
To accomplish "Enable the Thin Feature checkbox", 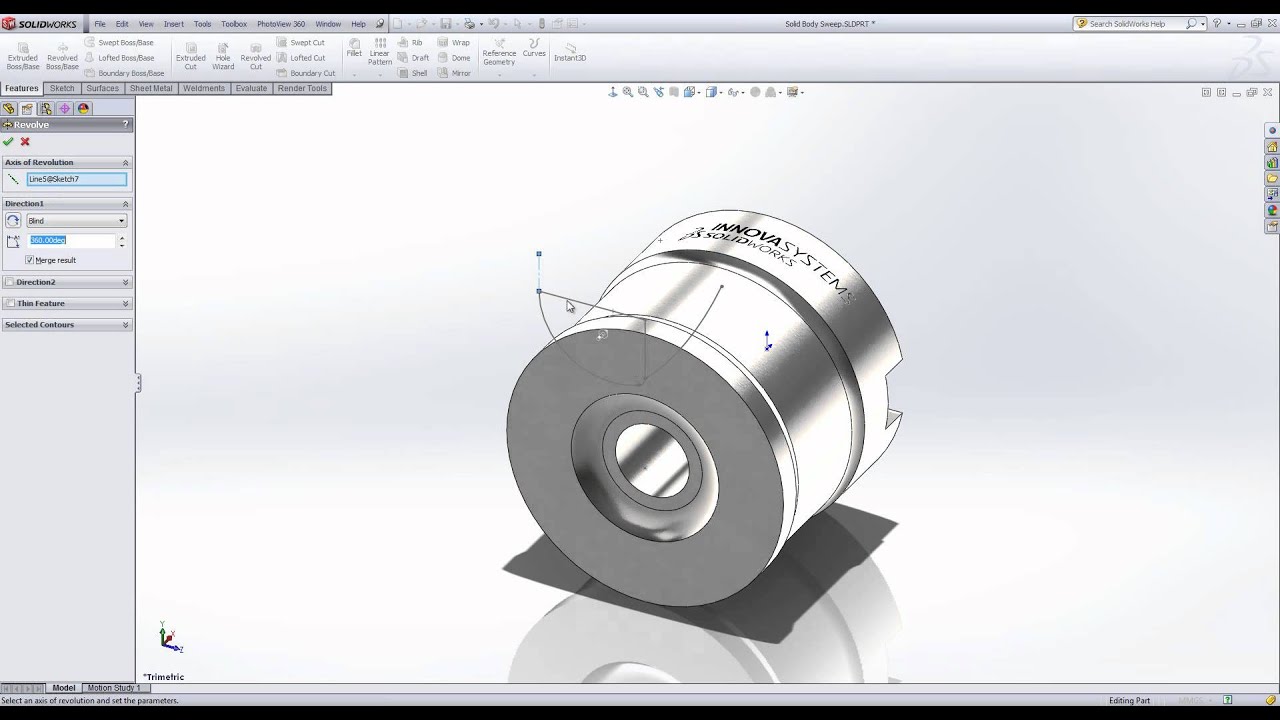I will point(10,303).
